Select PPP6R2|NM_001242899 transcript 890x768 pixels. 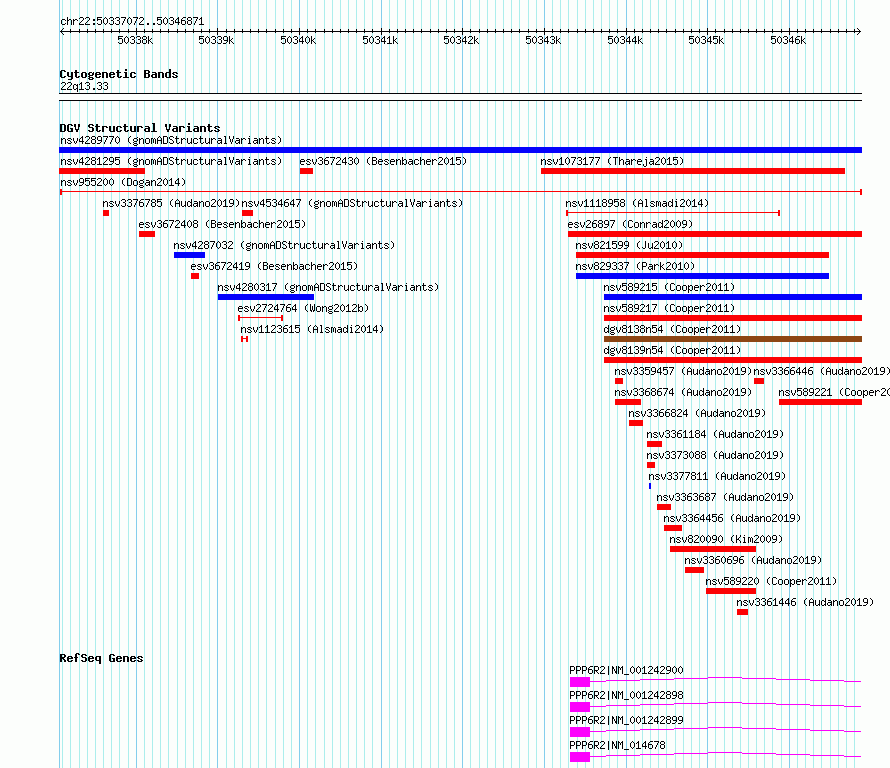coord(626,720)
